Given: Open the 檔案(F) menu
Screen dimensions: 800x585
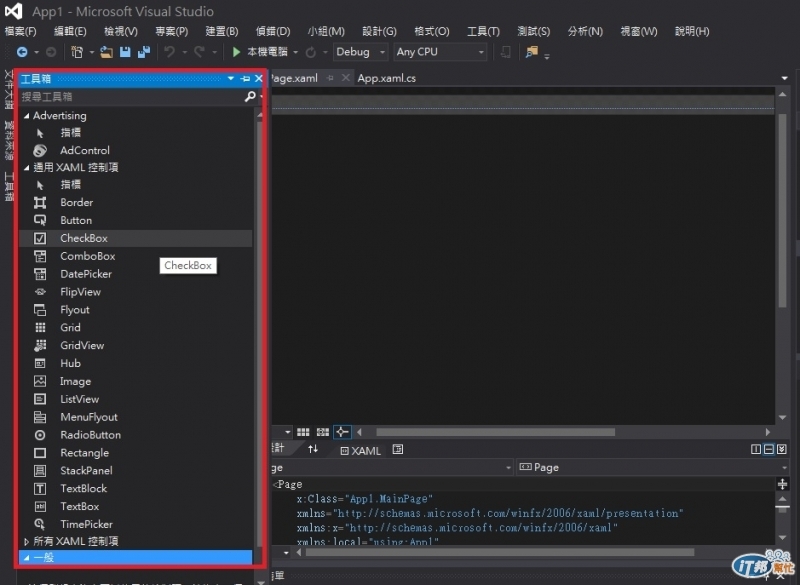Looking at the screenshot, I should pyautogui.click(x=21, y=32).
